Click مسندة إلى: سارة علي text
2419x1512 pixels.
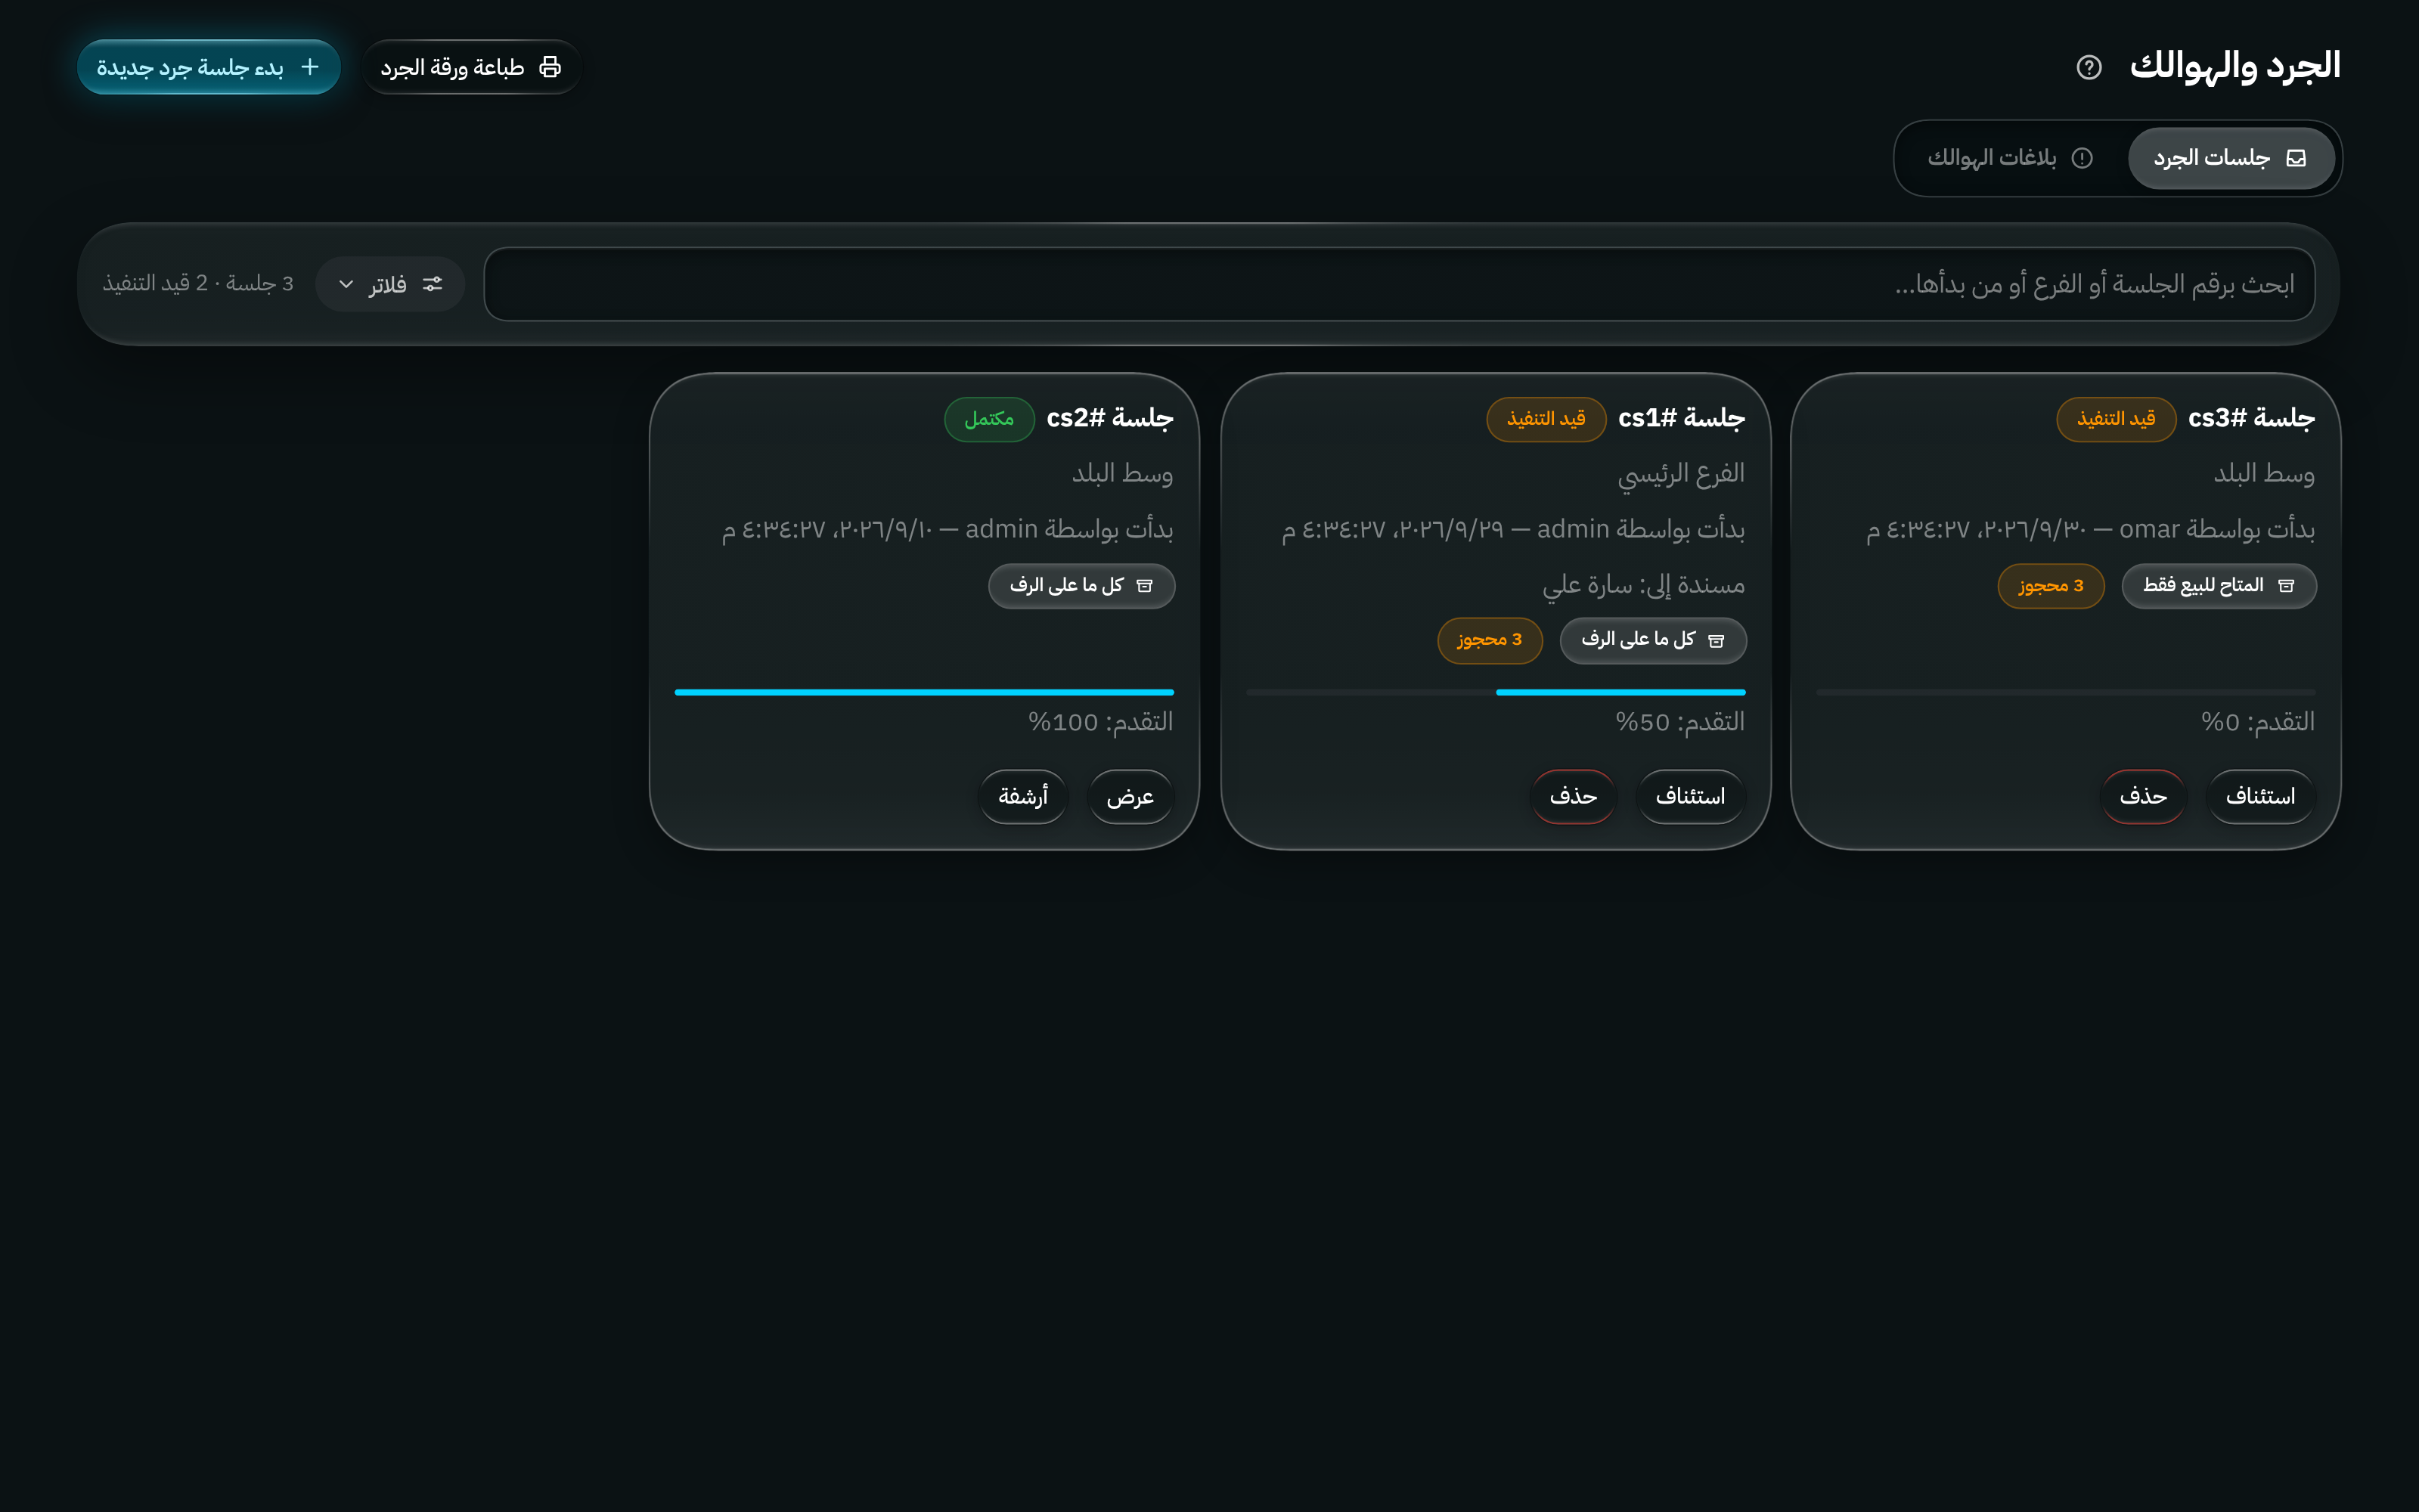pyautogui.click(x=1643, y=585)
